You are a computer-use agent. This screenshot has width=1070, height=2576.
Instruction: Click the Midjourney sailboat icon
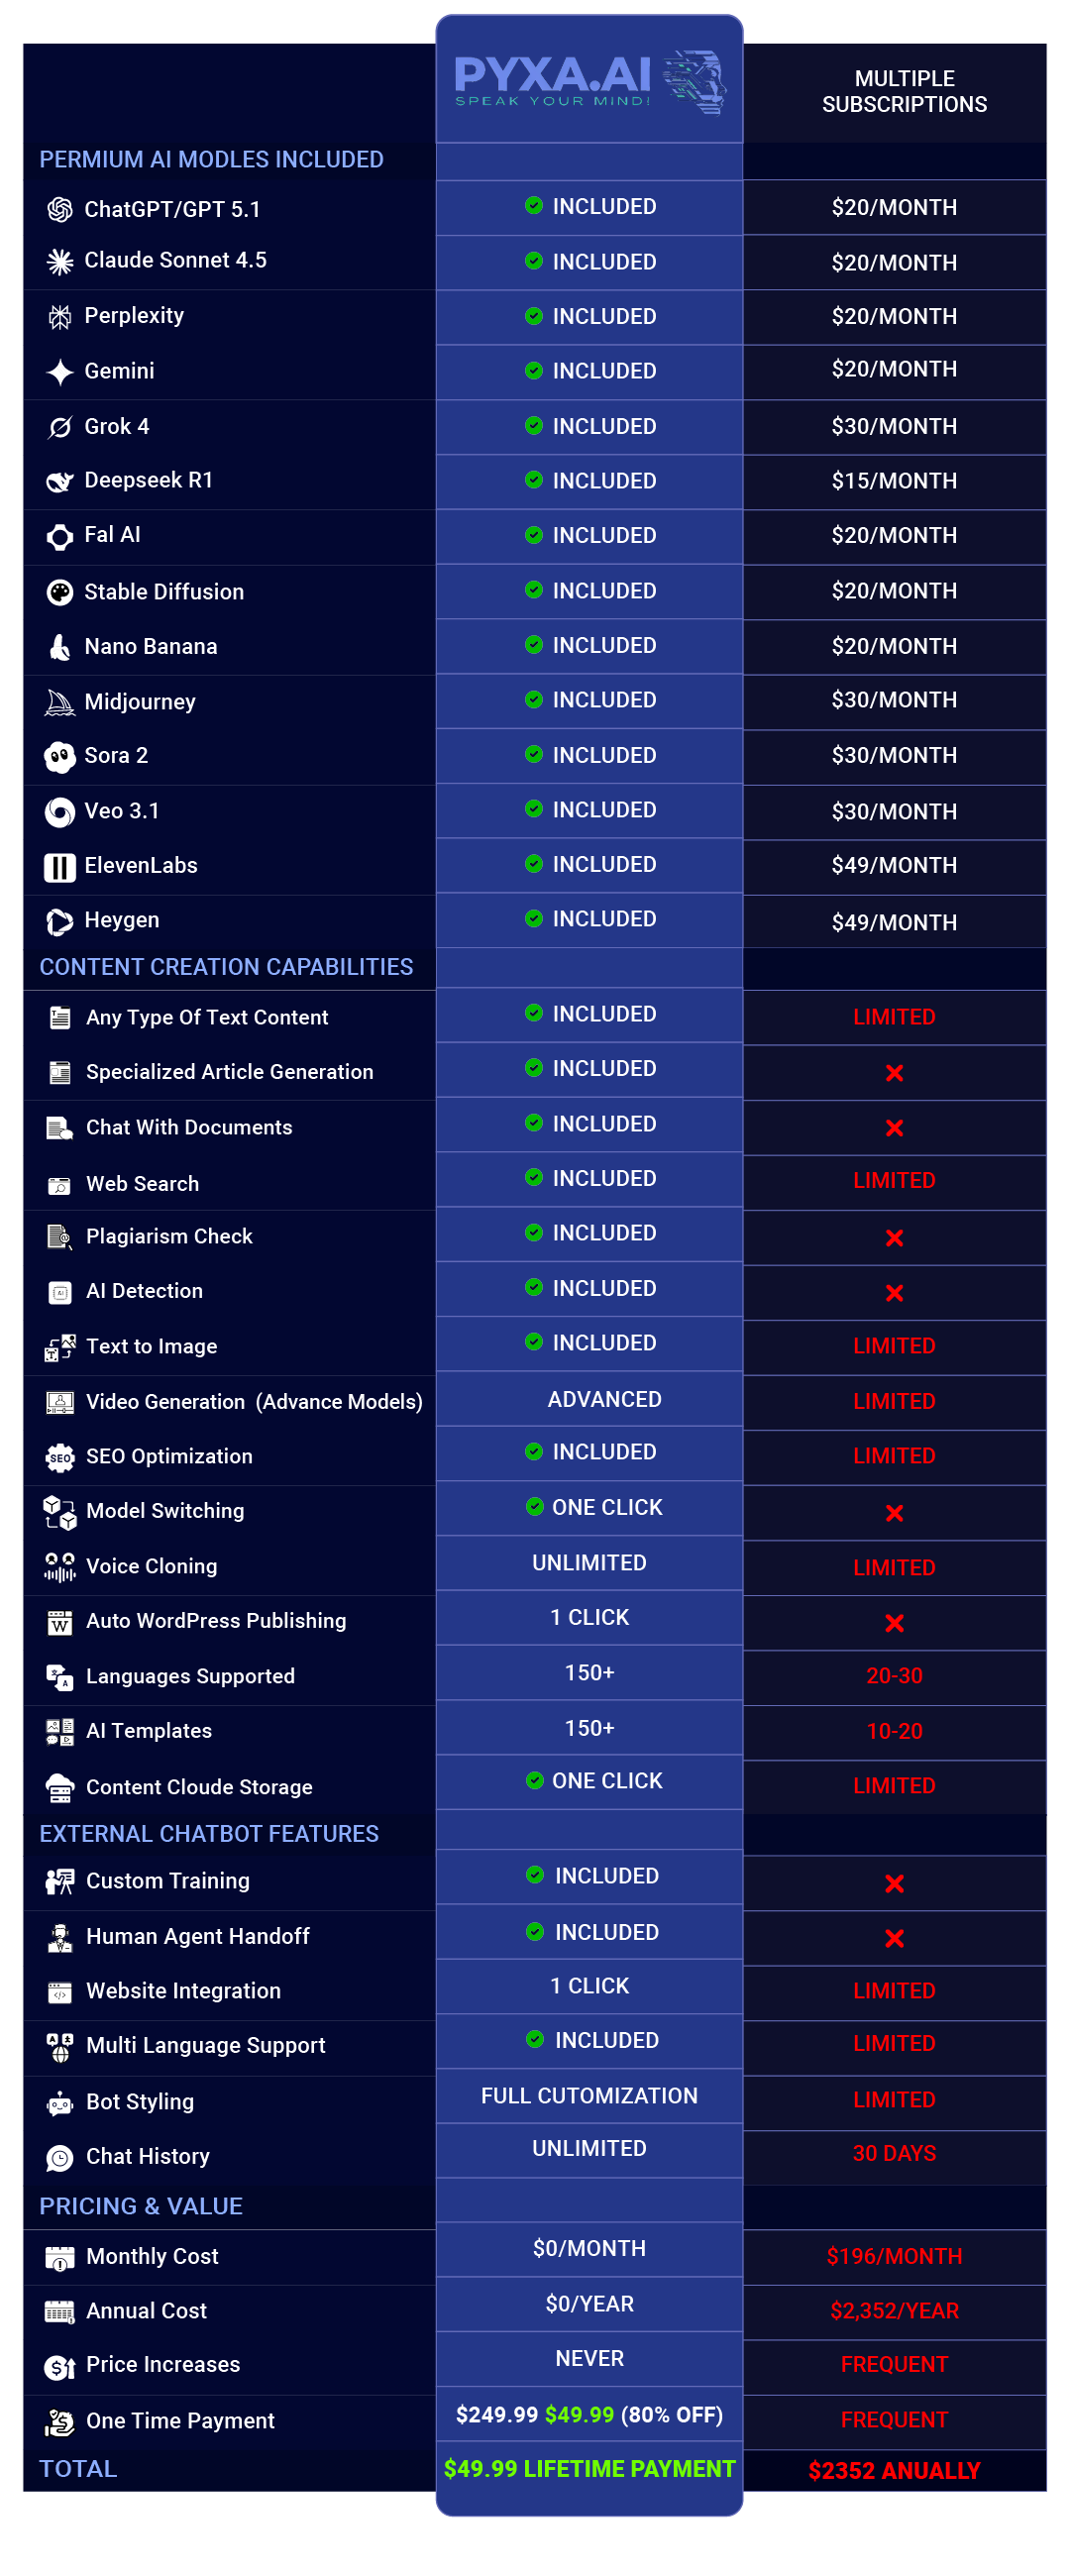[x=60, y=702]
